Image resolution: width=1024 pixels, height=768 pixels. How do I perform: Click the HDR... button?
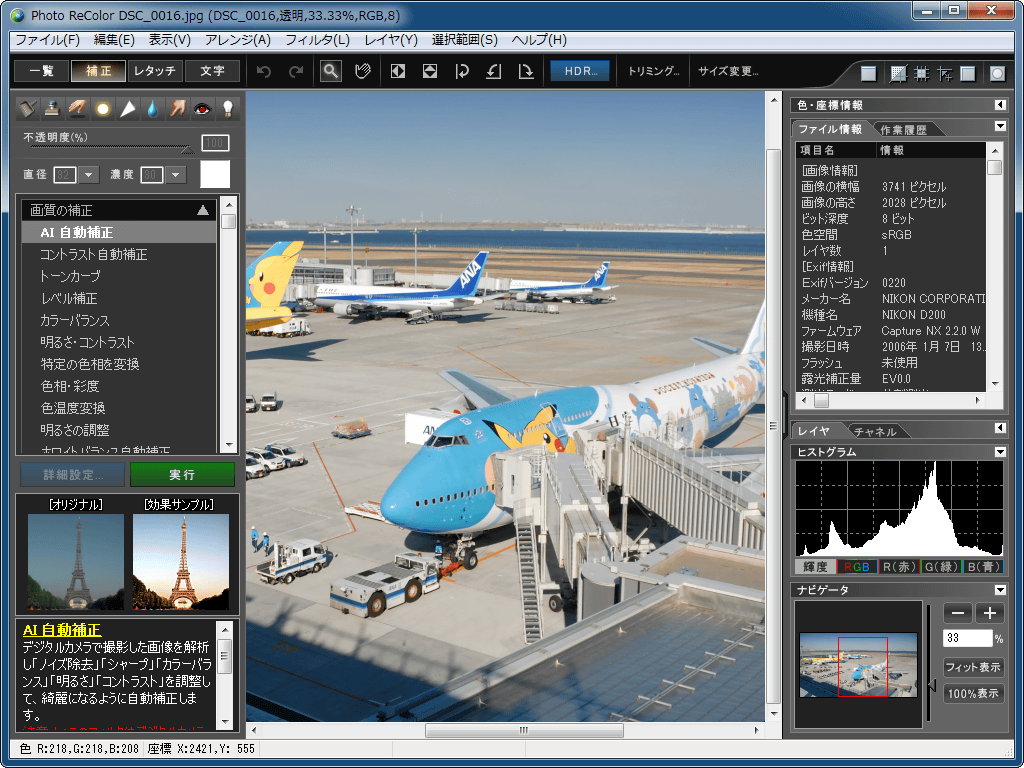tap(580, 71)
